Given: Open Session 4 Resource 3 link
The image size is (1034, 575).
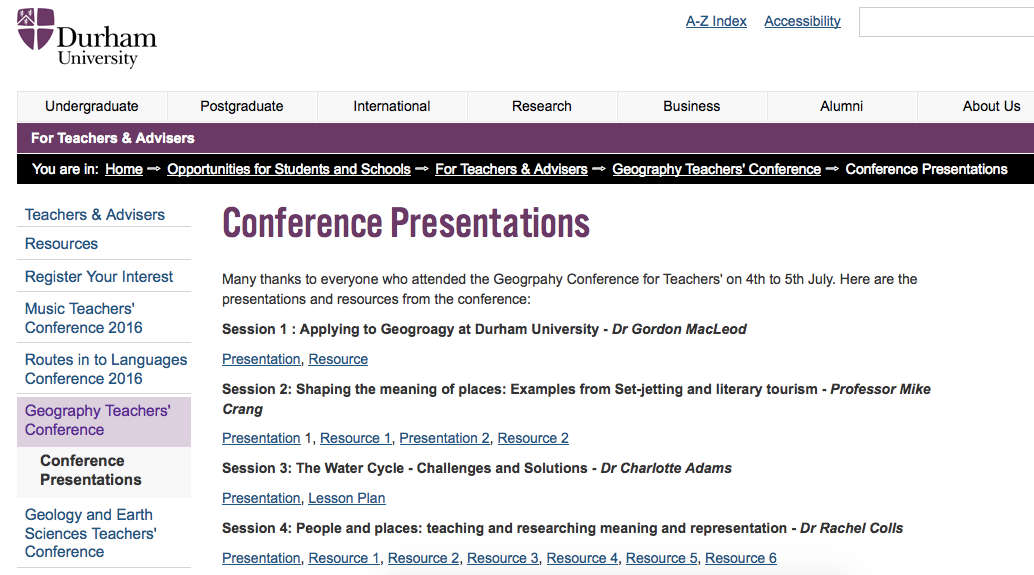Looking at the screenshot, I should click(x=503, y=559).
